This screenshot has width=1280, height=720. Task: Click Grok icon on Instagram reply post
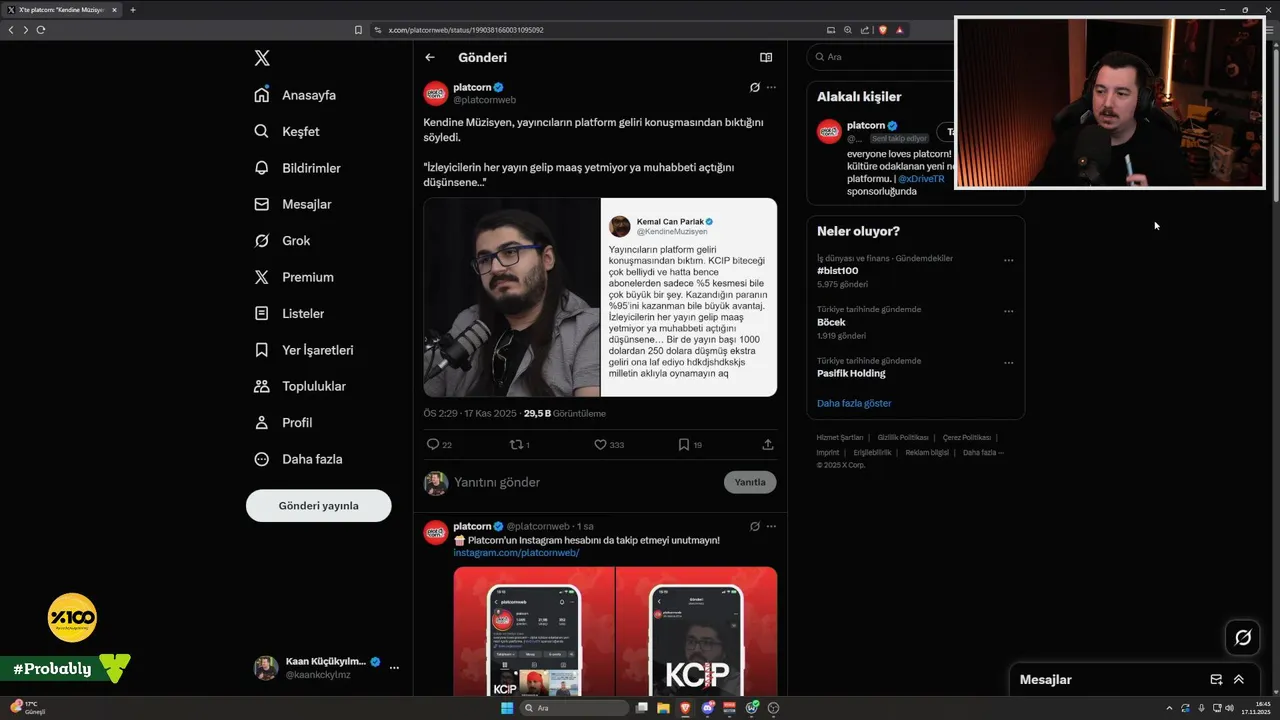[x=755, y=526]
